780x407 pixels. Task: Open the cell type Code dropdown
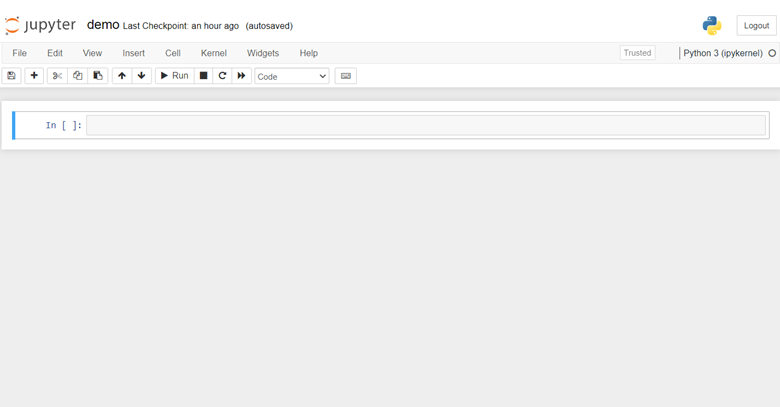(292, 76)
